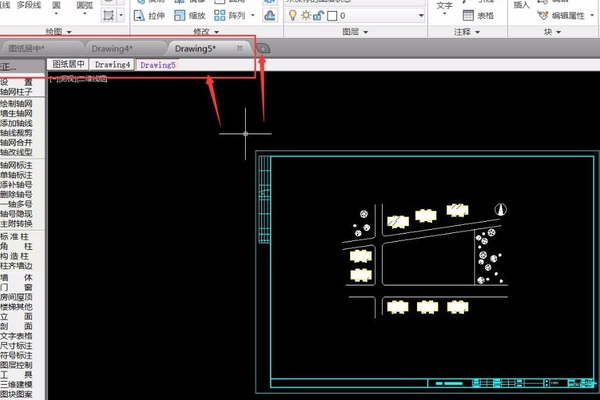
Task: Open dropdown beside the rectangle boundary icon
Action: click(x=121, y=16)
